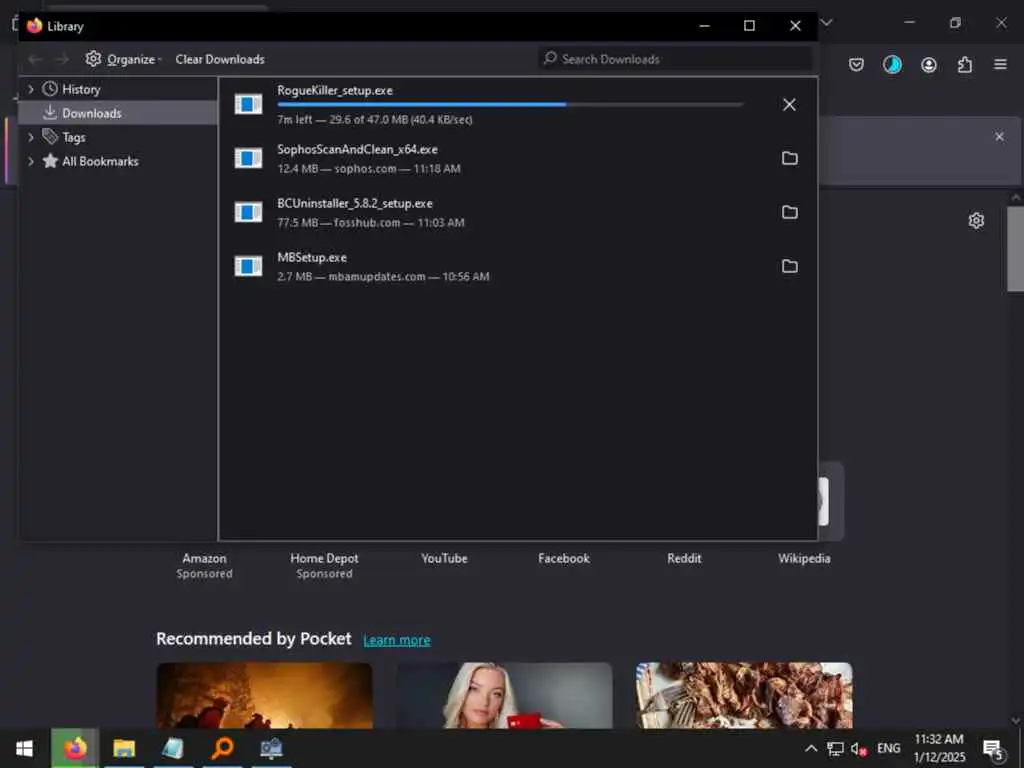Open containing folder for MBSetup.exe

click(x=790, y=266)
